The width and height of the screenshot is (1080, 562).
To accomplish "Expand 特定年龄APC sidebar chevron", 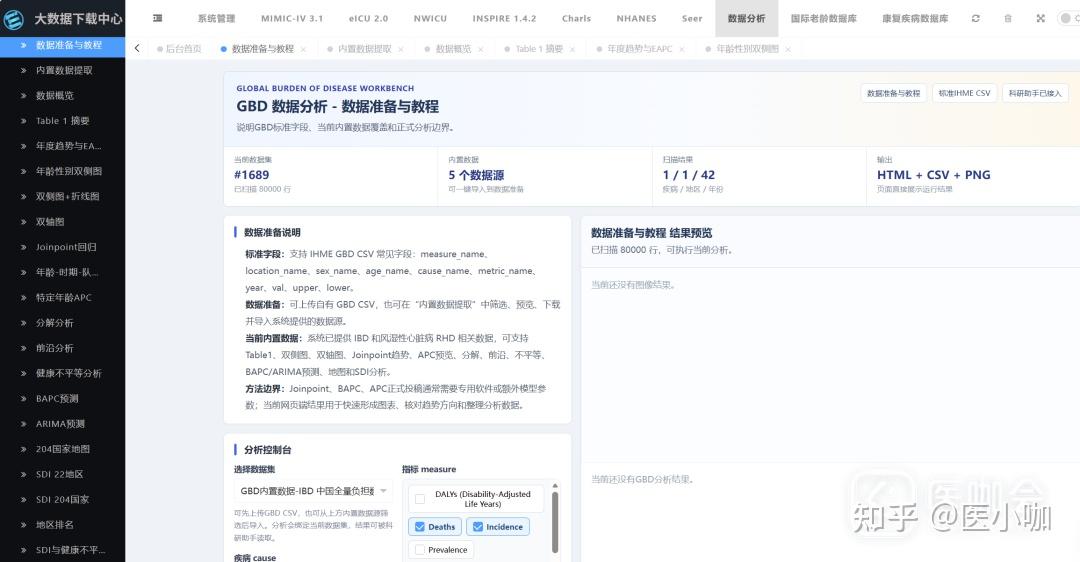I will coord(23,298).
